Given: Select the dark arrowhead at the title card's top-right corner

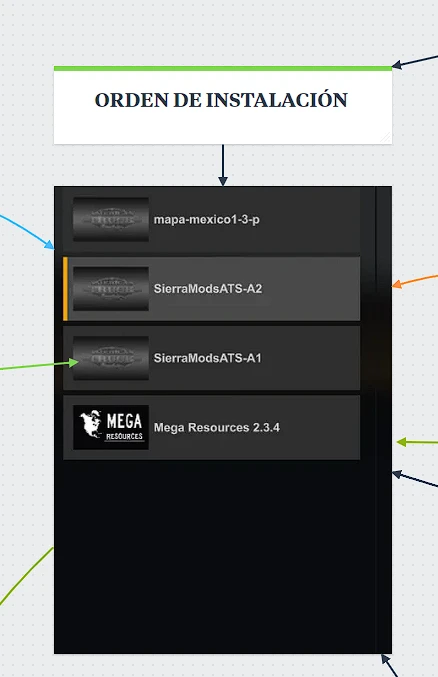Looking at the screenshot, I should click(x=397, y=65).
